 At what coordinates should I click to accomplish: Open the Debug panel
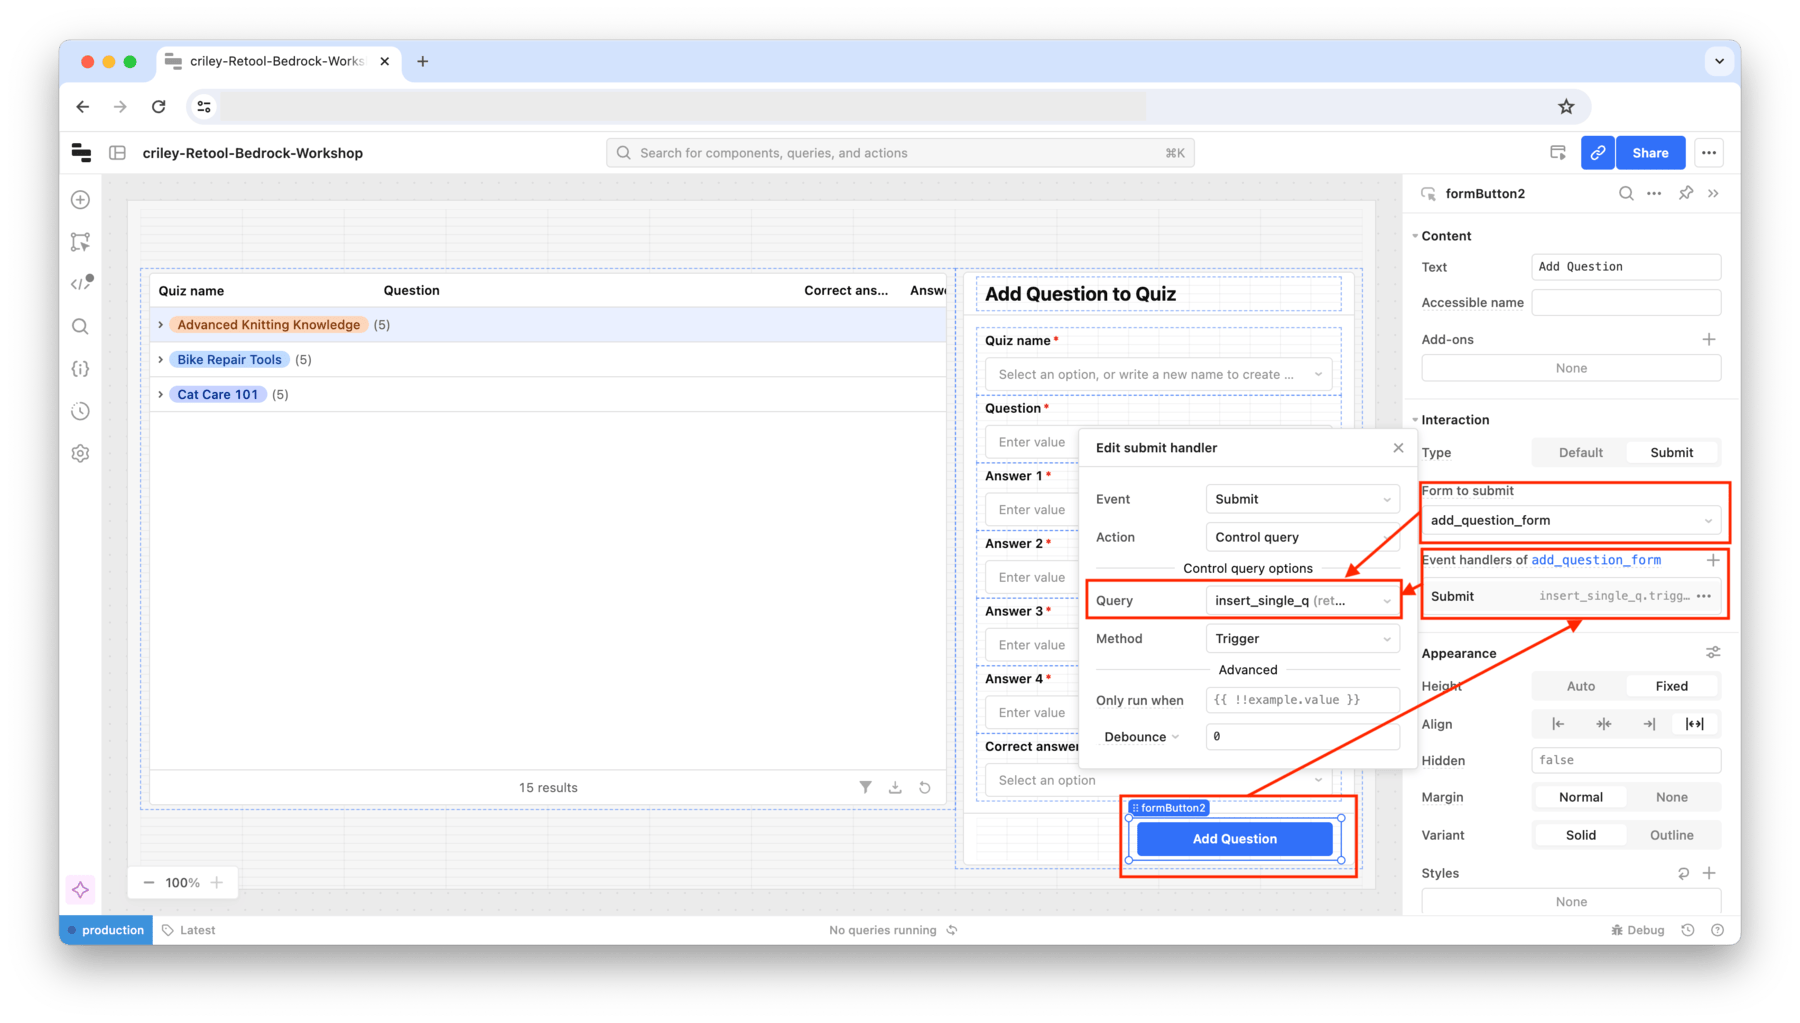[x=1638, y=930]
